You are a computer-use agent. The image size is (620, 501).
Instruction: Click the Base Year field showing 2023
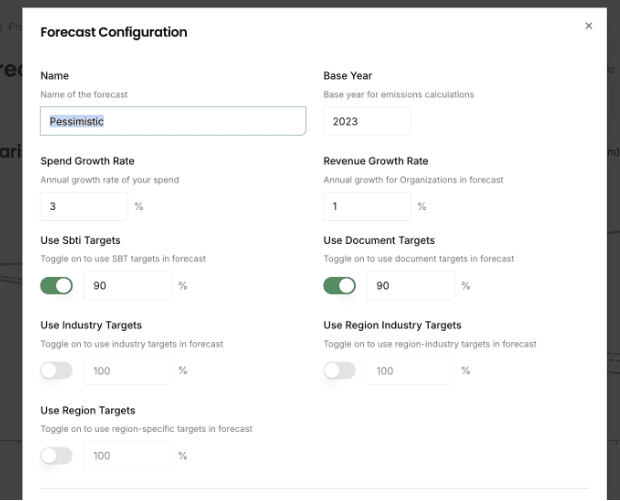coord(367,121)
